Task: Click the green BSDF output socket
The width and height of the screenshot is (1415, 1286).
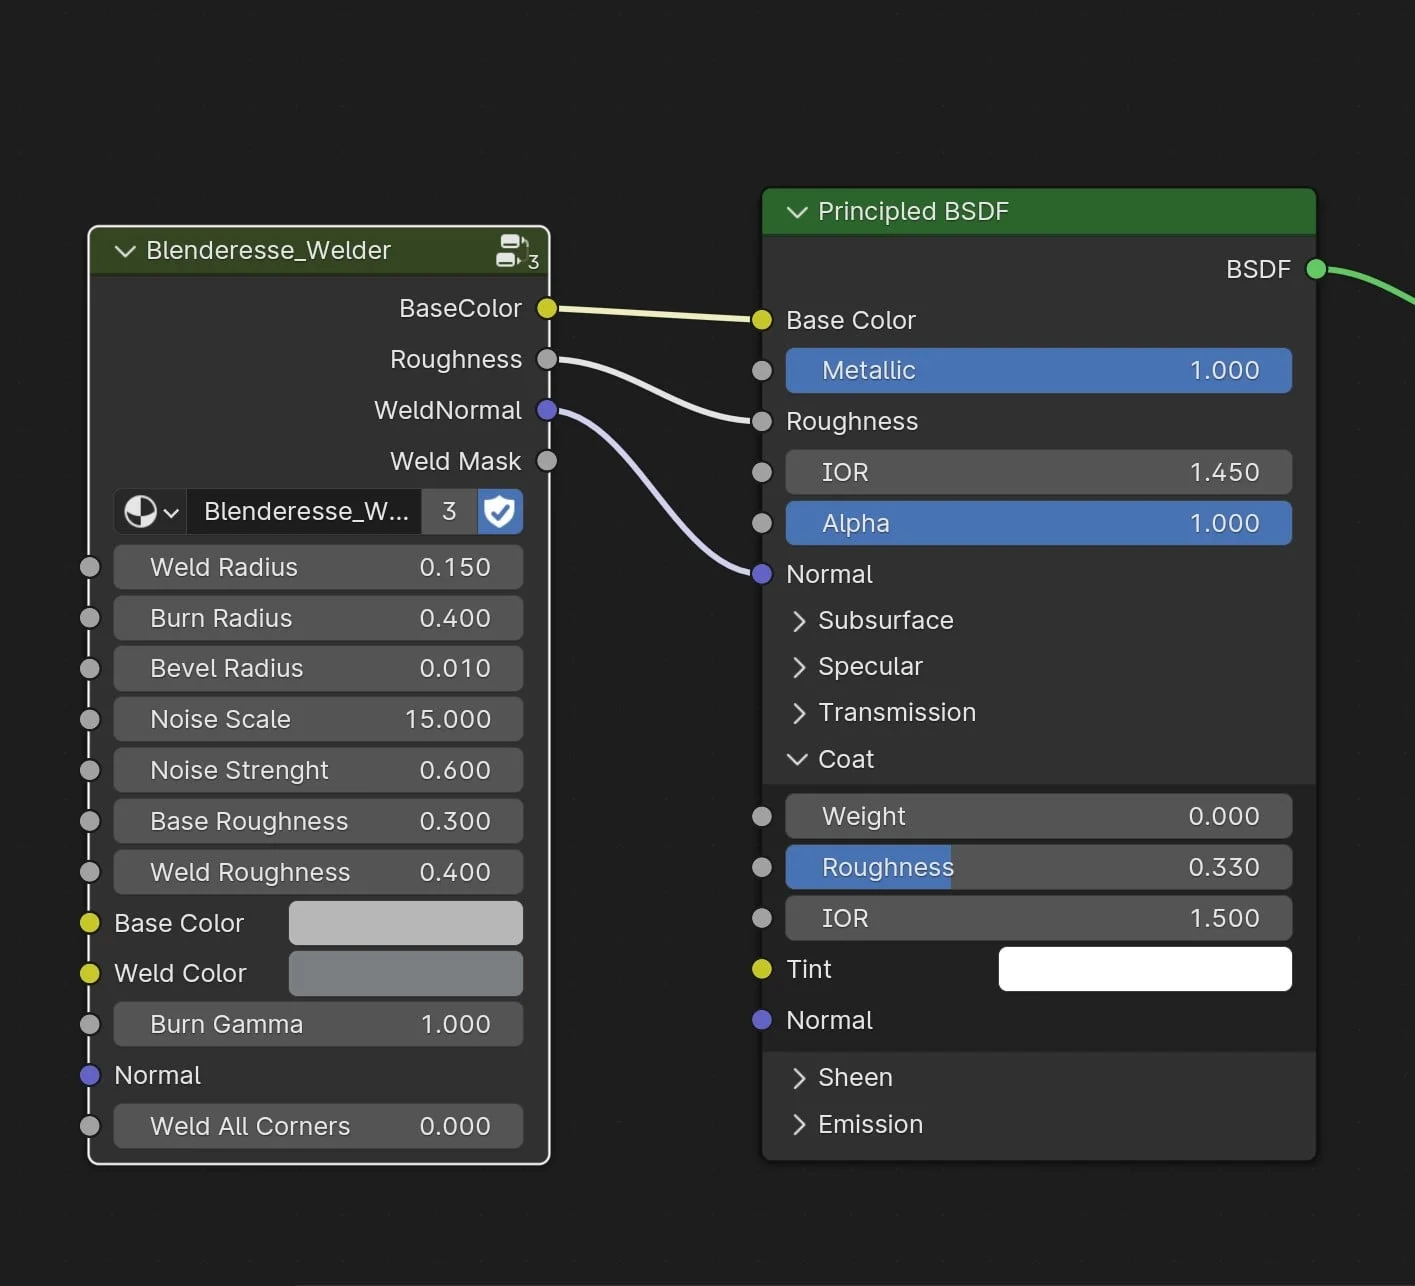Action: 1316,269
